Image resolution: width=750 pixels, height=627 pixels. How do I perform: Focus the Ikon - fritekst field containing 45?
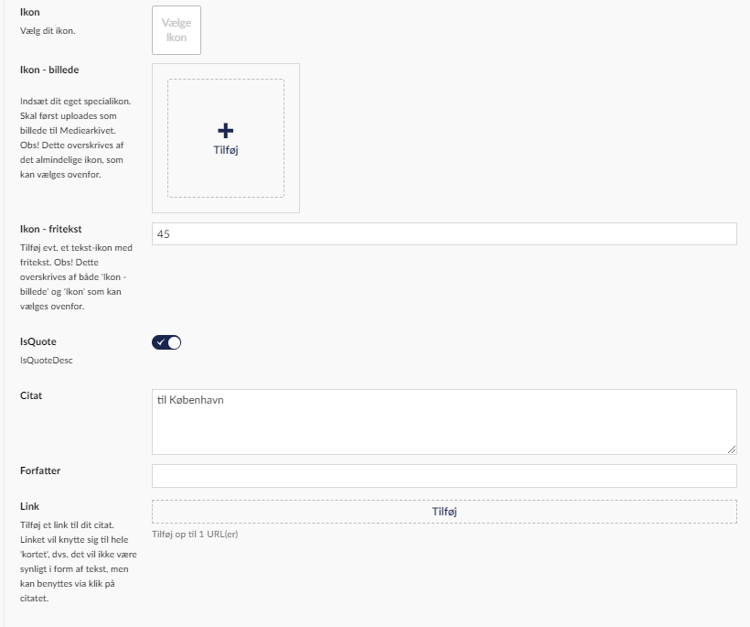[444, 234]
